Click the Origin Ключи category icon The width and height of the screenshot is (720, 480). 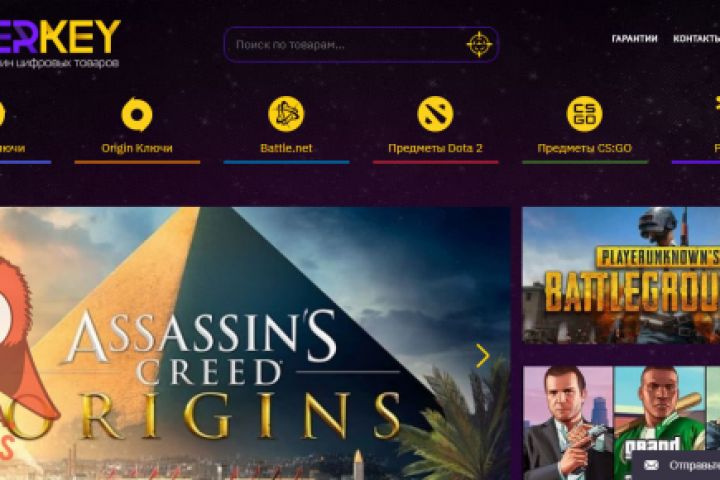(x=137, y=114)
